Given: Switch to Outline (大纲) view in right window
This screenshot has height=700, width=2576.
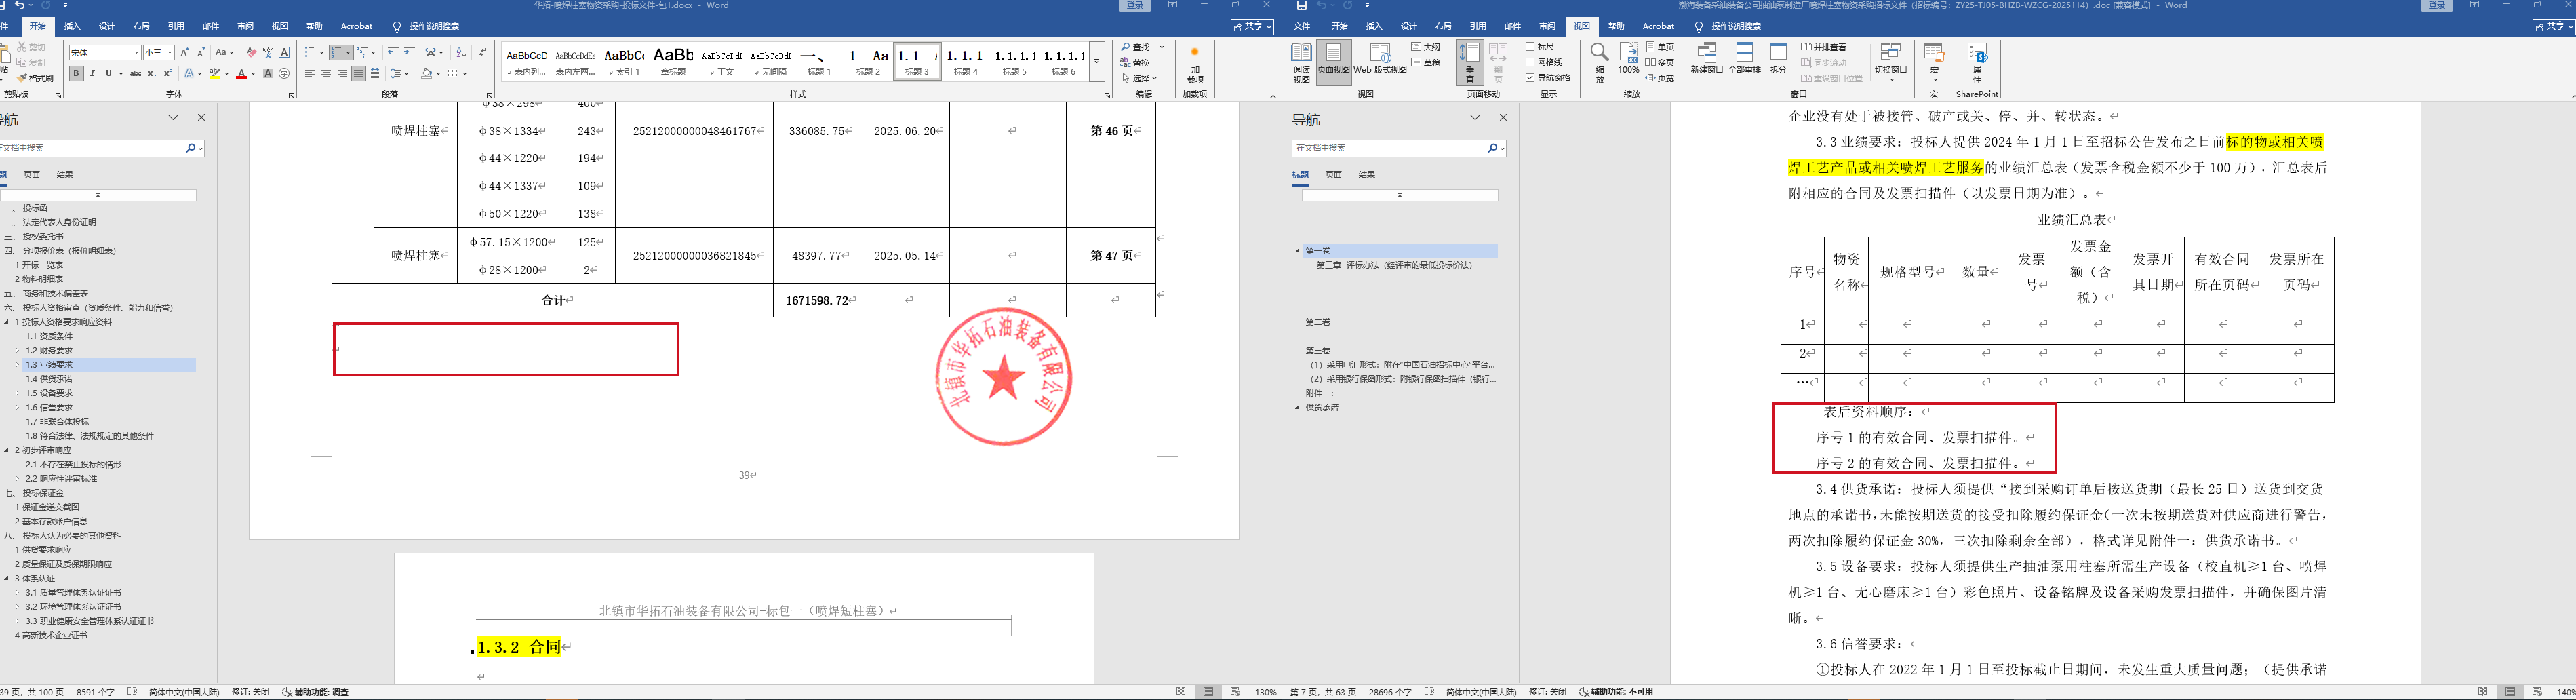Looking at the screenshot, I should [1426, 47].
